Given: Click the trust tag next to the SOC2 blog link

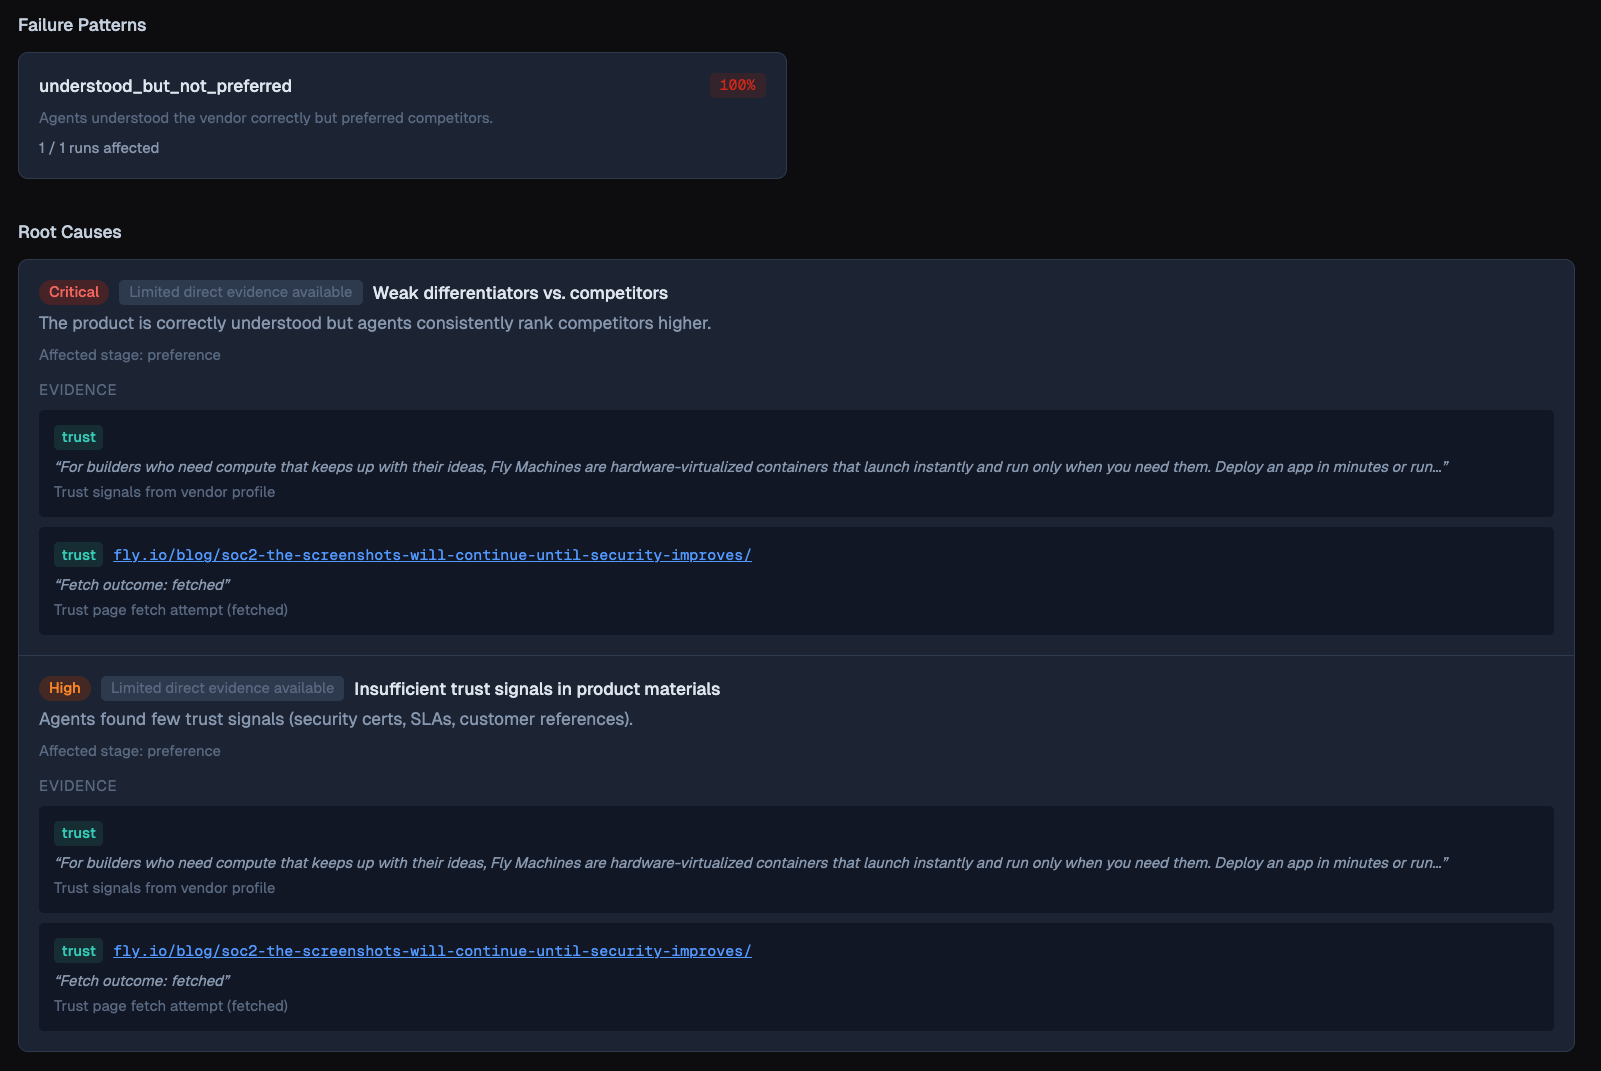Looking at the screenshot, I should (x=78, y=554).
